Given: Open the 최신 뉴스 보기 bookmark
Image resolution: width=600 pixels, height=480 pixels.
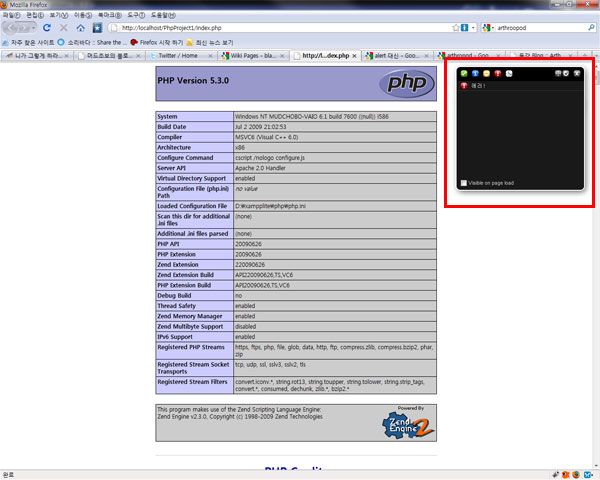Looking at the screenshot, I should [x=209, y=42].
